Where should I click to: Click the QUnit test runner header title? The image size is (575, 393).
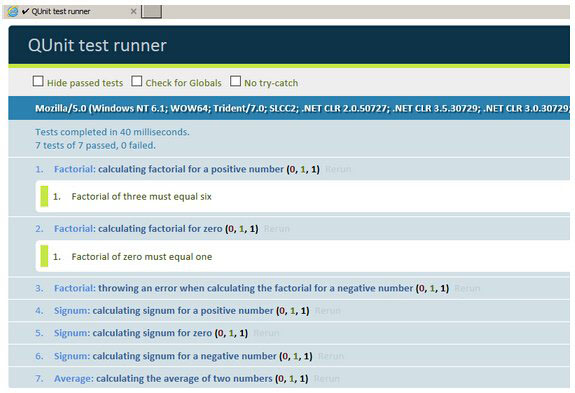tap(97, 45)
